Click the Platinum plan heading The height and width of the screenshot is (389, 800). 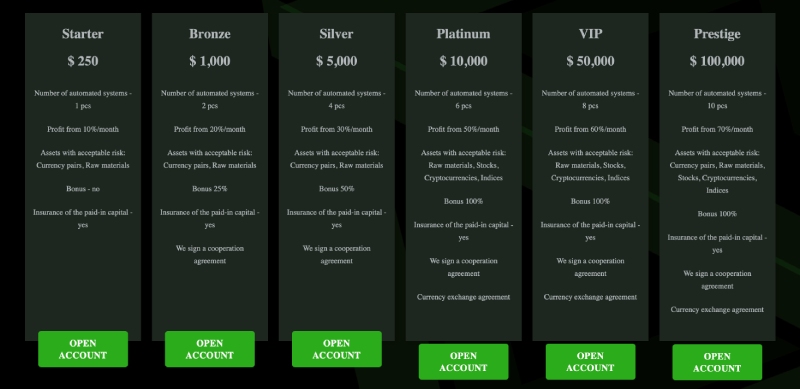click(x=463, y=34)
